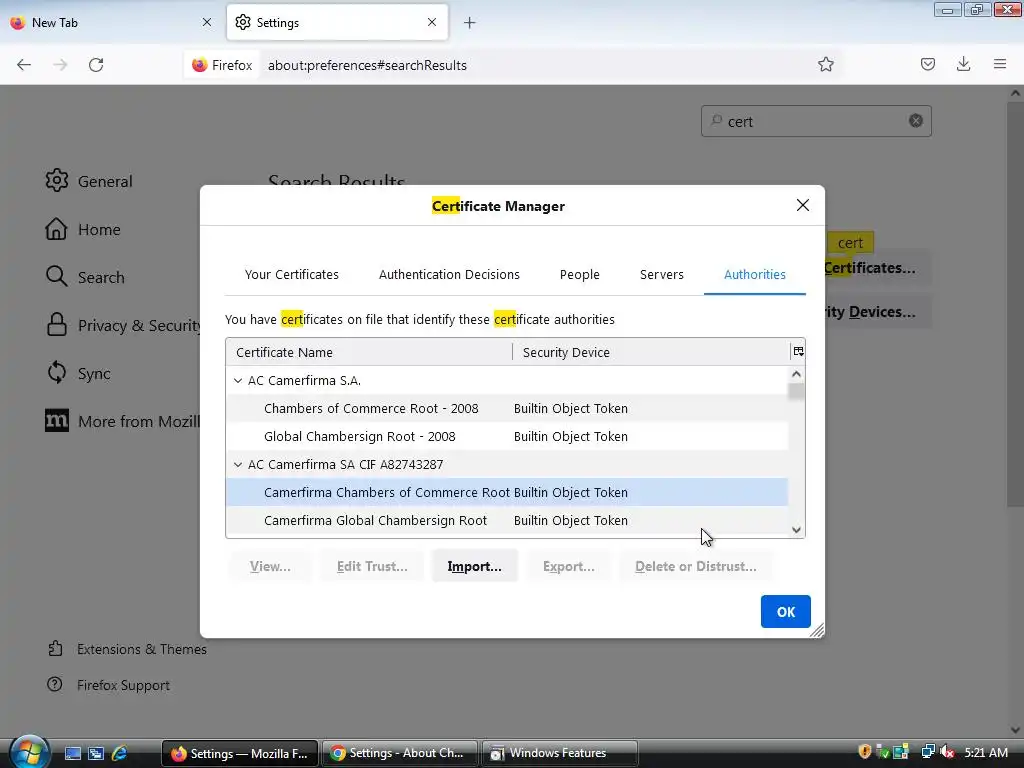The image size is (1024, 768).
Task: Click the network tray icon
Action: tap(927, 752)
